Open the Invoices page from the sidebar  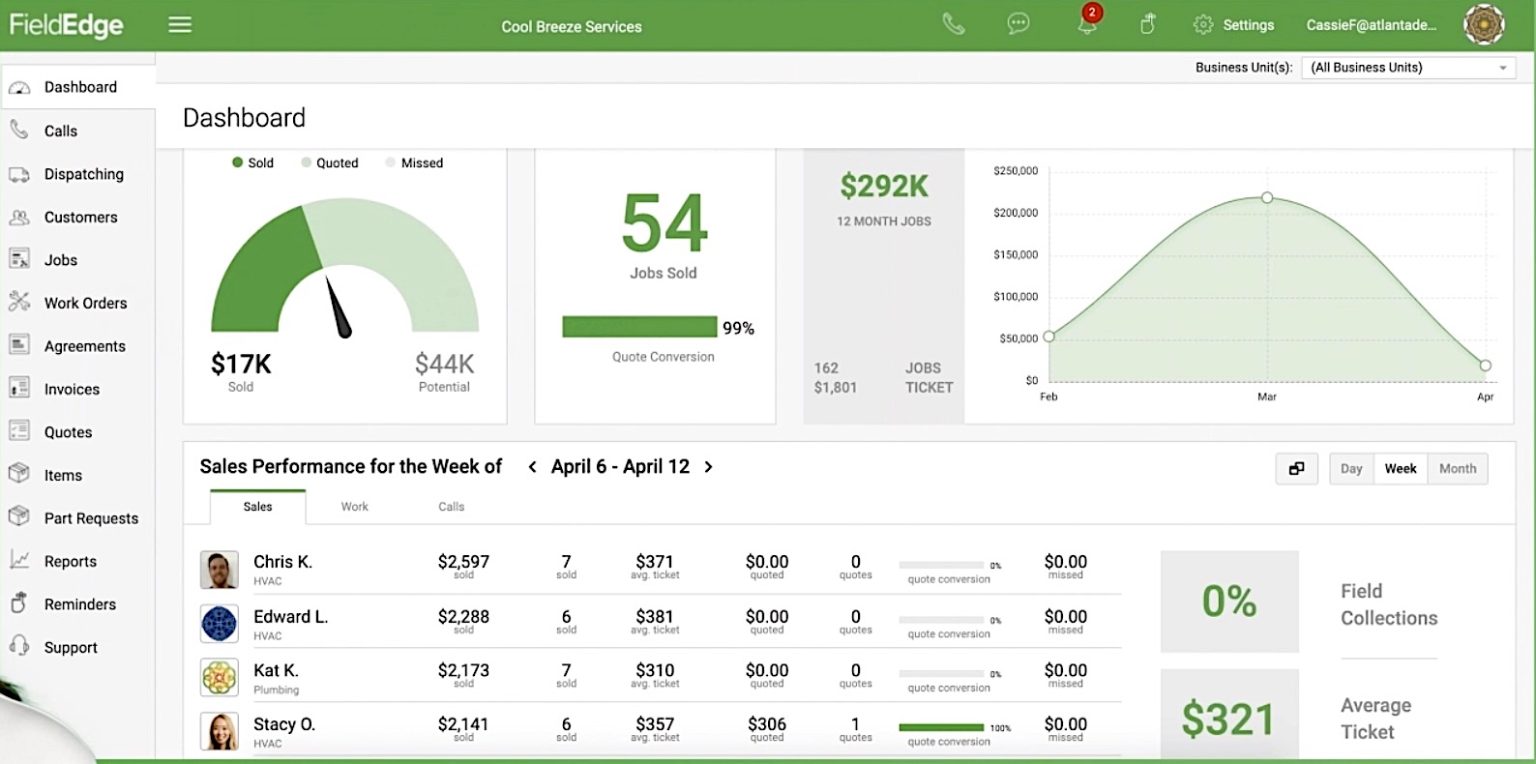tap(71, 389)
